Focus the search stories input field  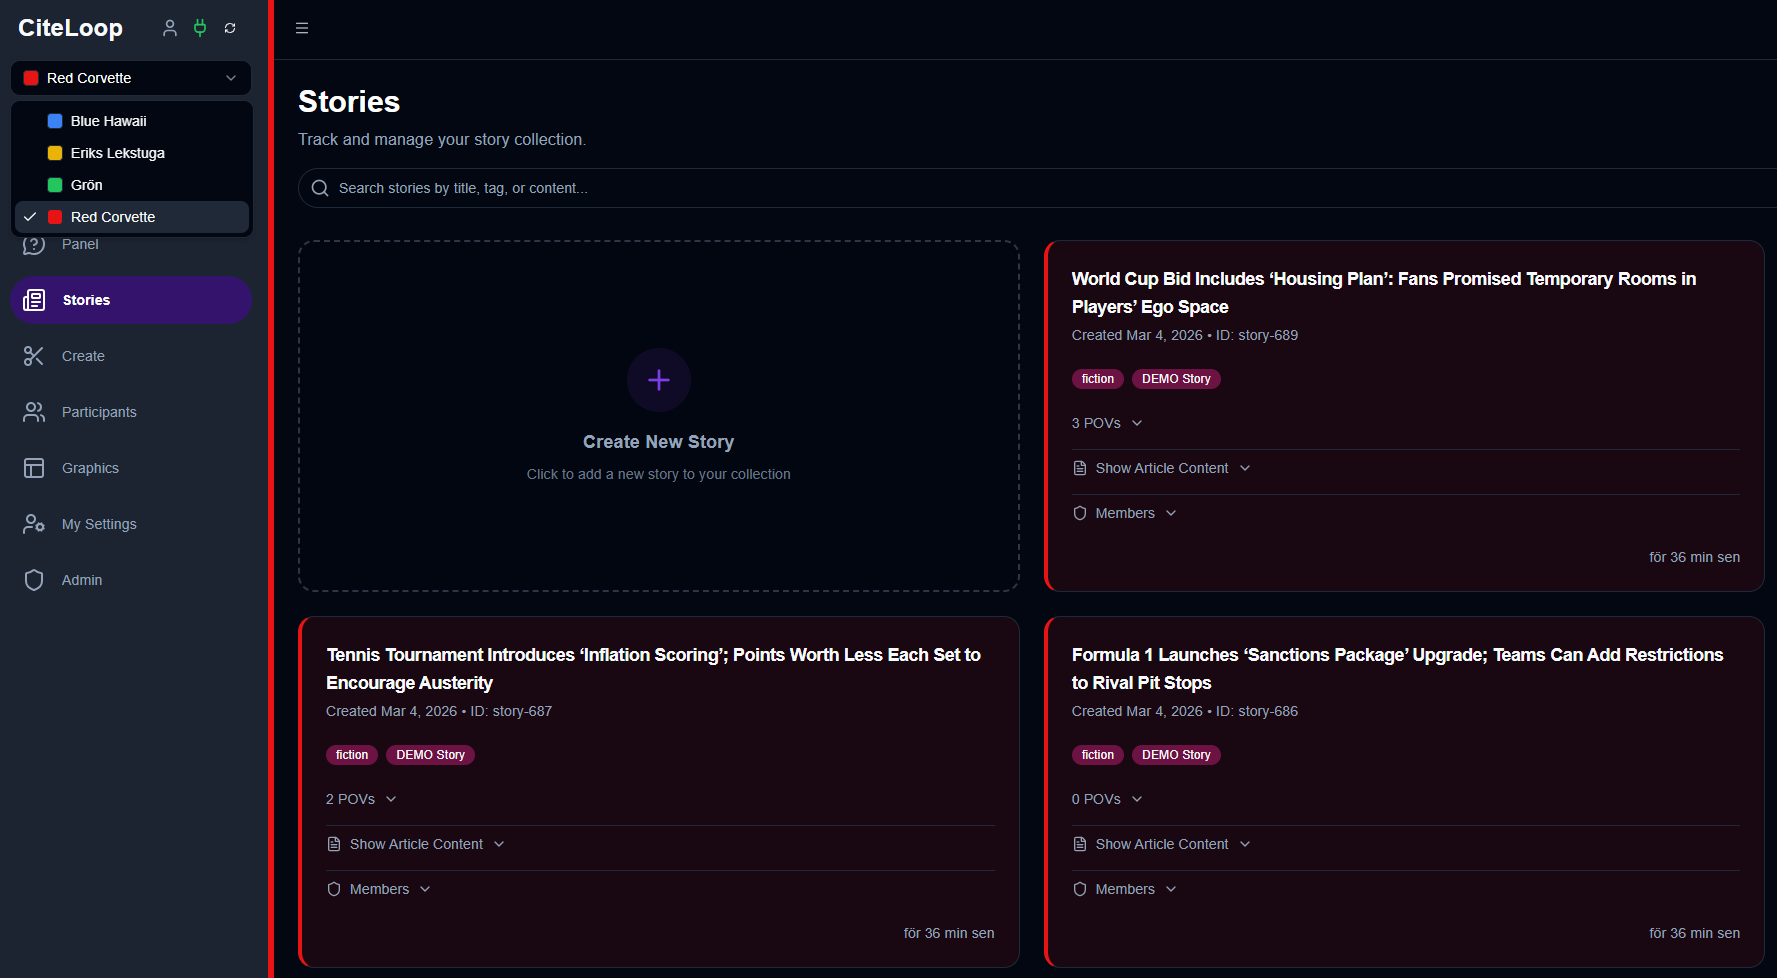1037,188
